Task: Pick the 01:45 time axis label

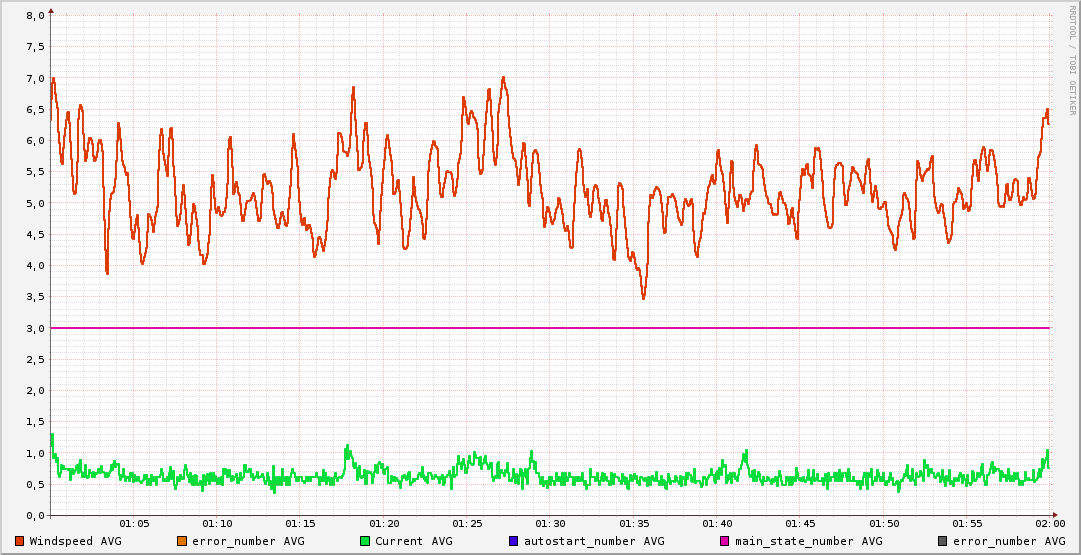Action: (x=800, y=523)
